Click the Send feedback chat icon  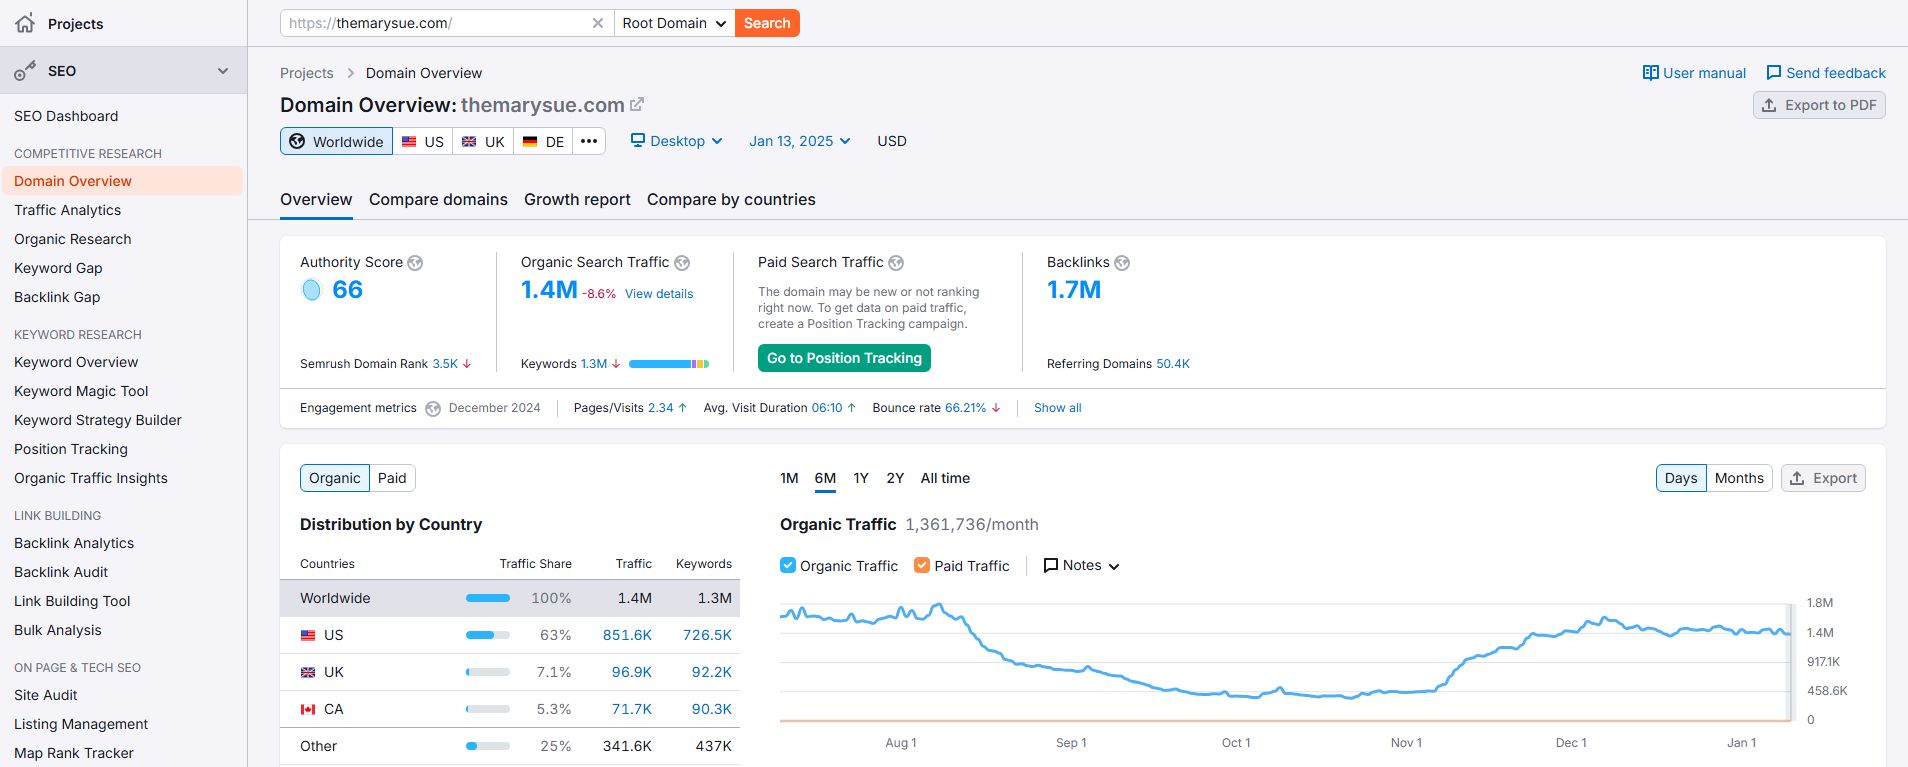click(x=1774, y=73)
